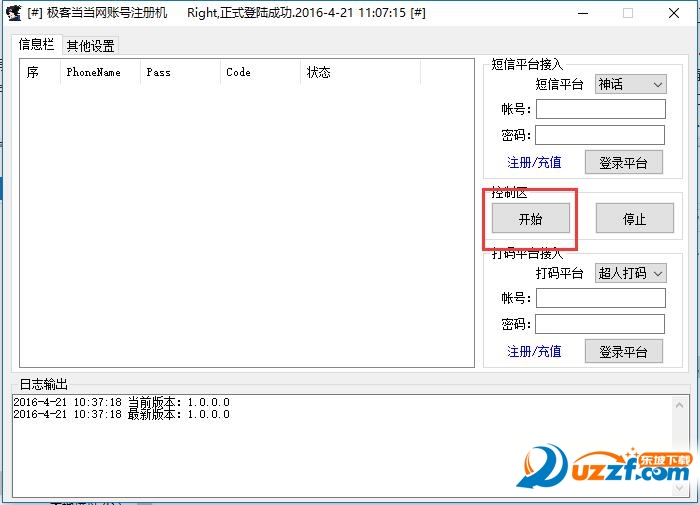The image size is (700, 505).
Task: Click 登录平台 button for 打码平台
Action: pos(624,352)
